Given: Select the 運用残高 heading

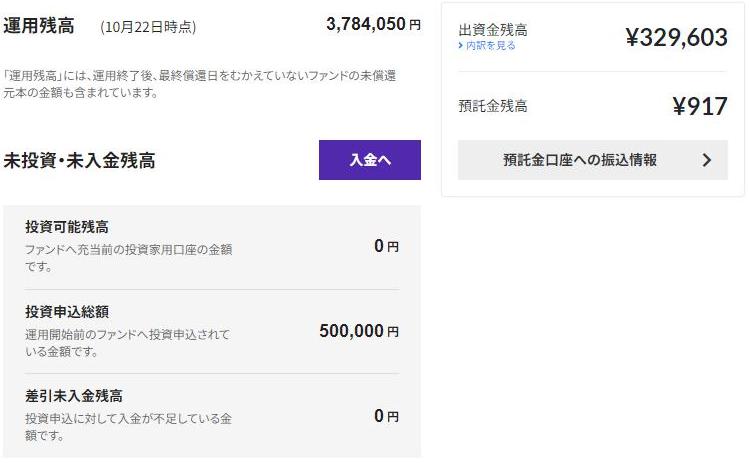Looking at the screenshot, I should (x=39, y=26).
